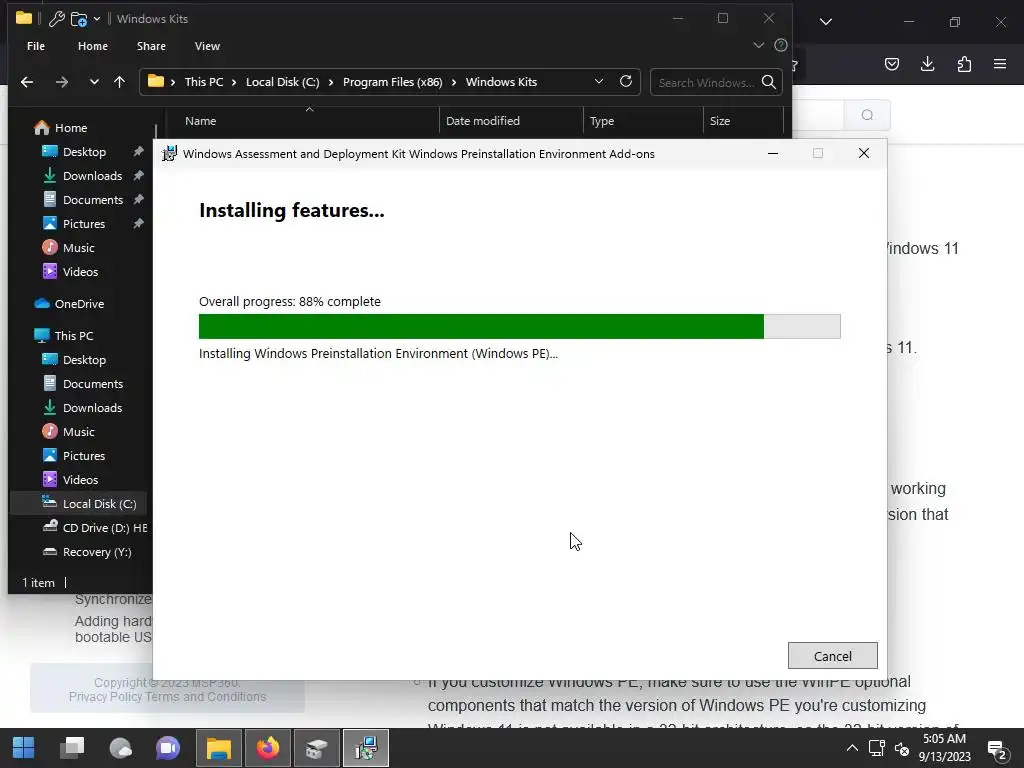Open Quick Access Toolbar customize dropdown
1024x768 pixels.
click(x=97, y=19)
